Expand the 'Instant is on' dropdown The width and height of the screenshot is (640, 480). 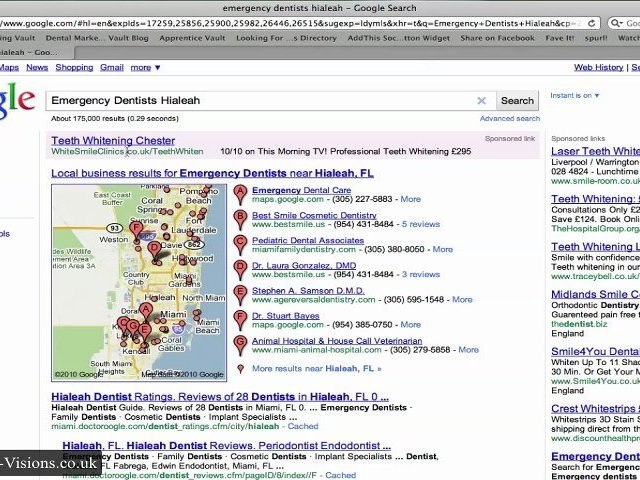pyautogui.click(x=575, y=96)
